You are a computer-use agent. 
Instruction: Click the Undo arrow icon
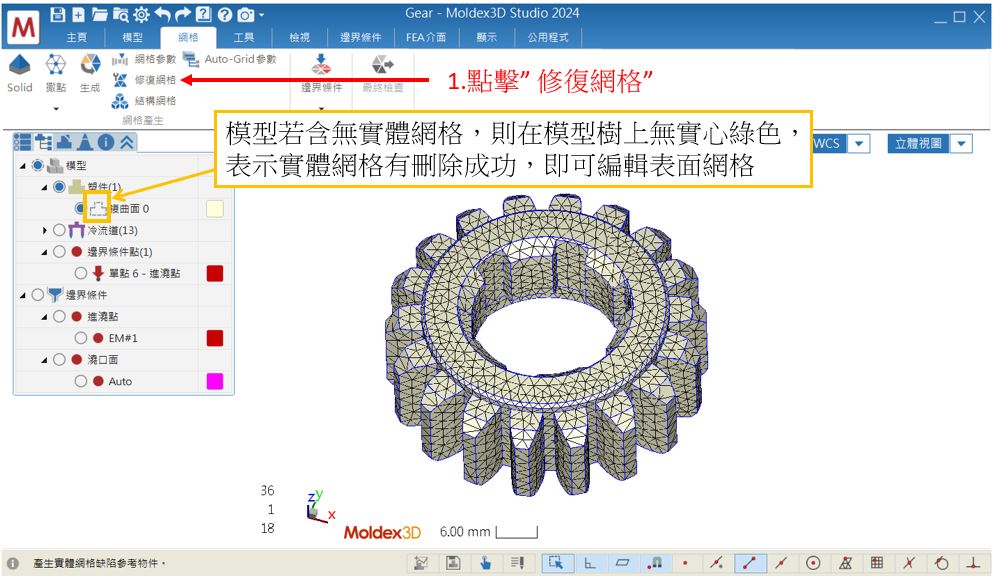(x=163, y=14)
